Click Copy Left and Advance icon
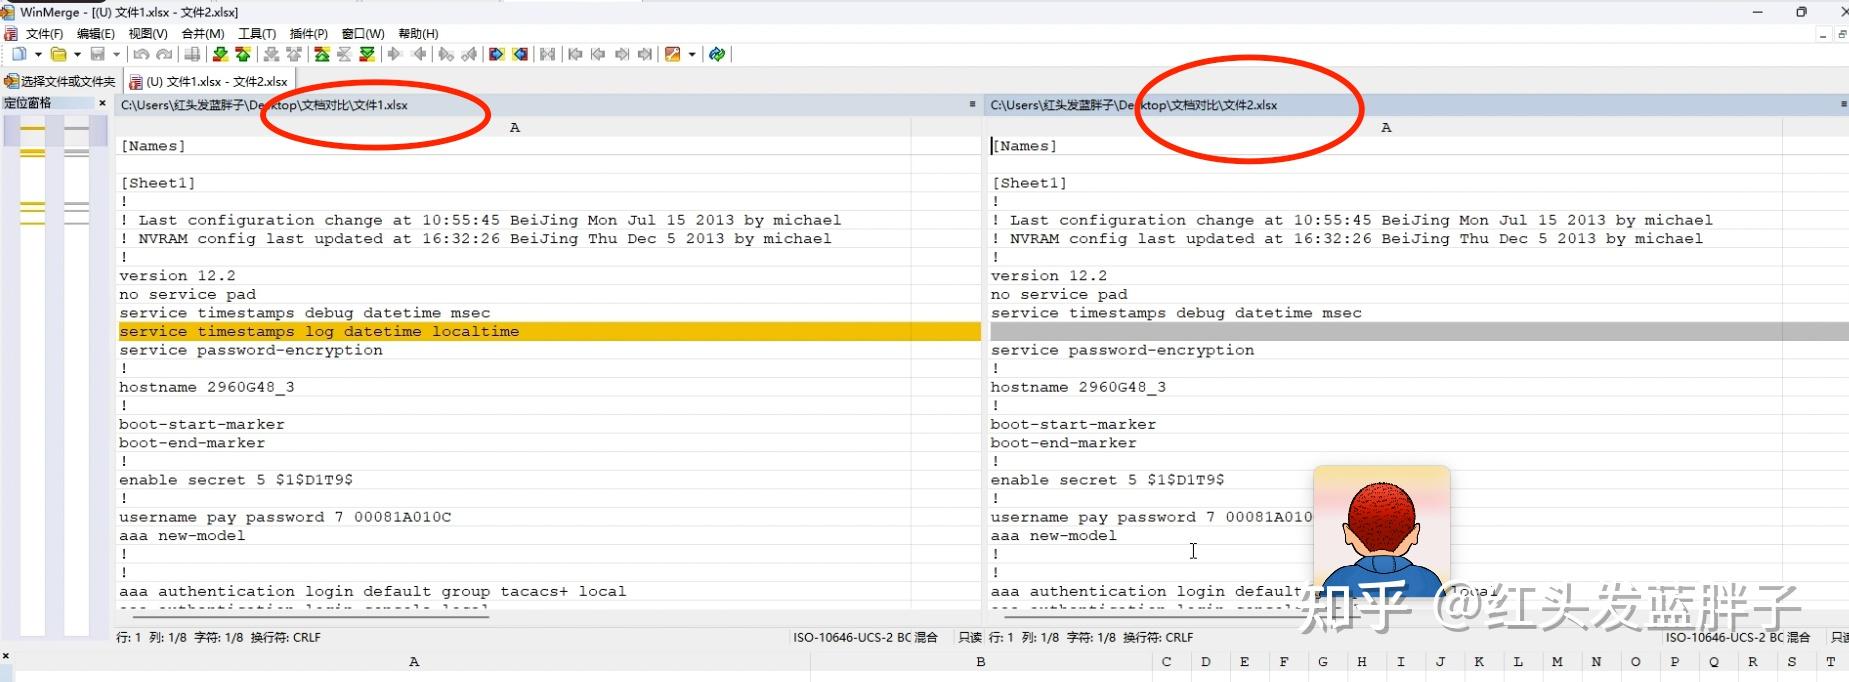 469,54
